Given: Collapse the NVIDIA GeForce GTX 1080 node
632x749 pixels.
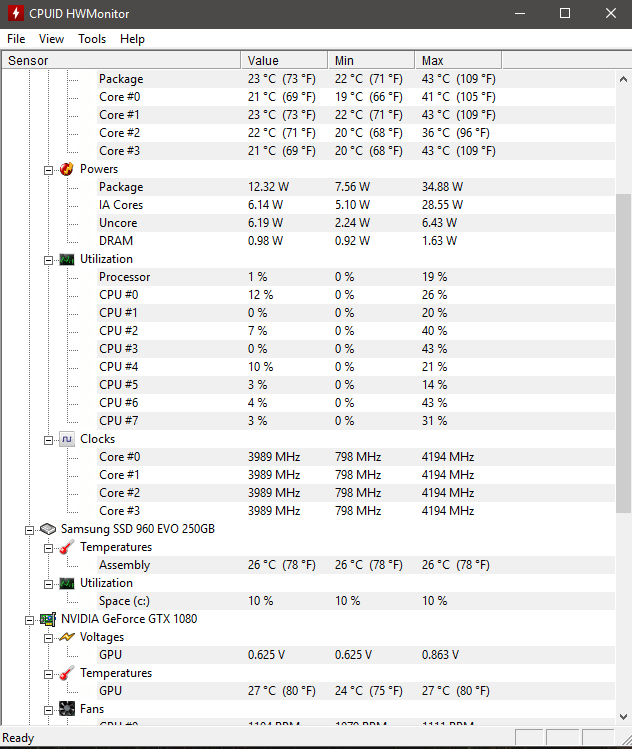Looking at the screenshot, I should [30, 619].
